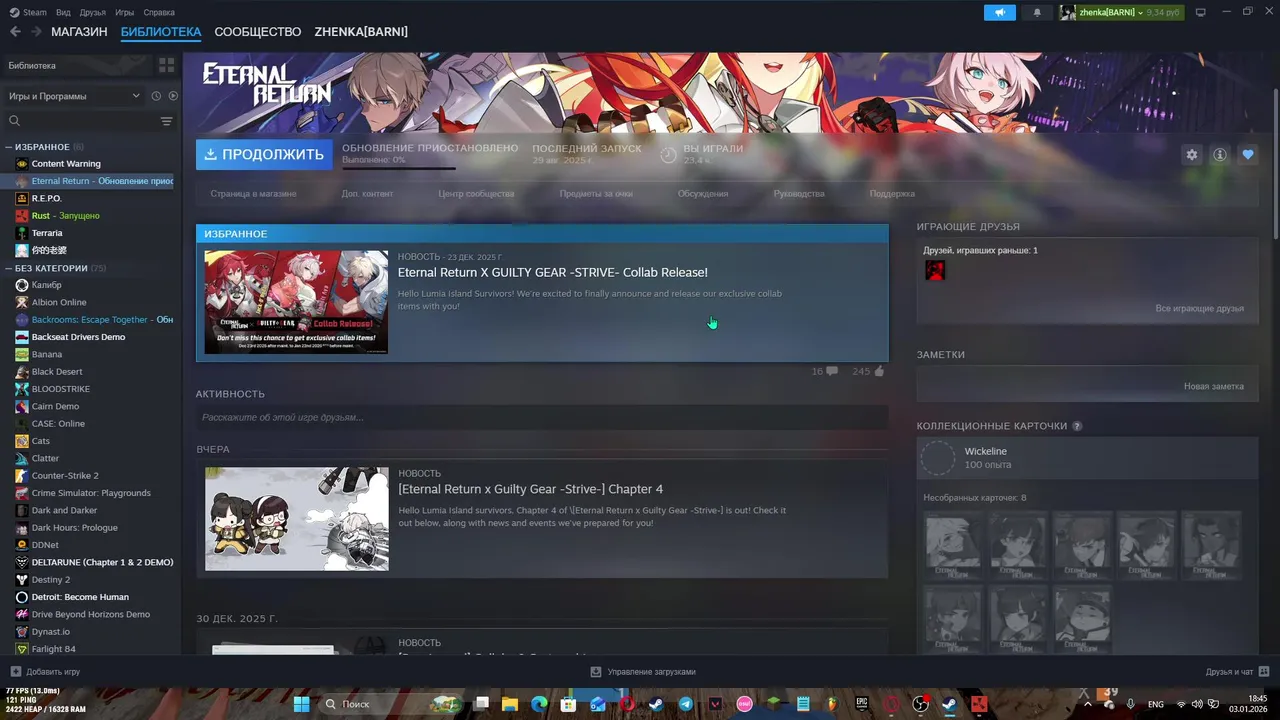The image size is (1280, 720).
Task: Open Предметы за очки link
Action: tap(596, 194)
